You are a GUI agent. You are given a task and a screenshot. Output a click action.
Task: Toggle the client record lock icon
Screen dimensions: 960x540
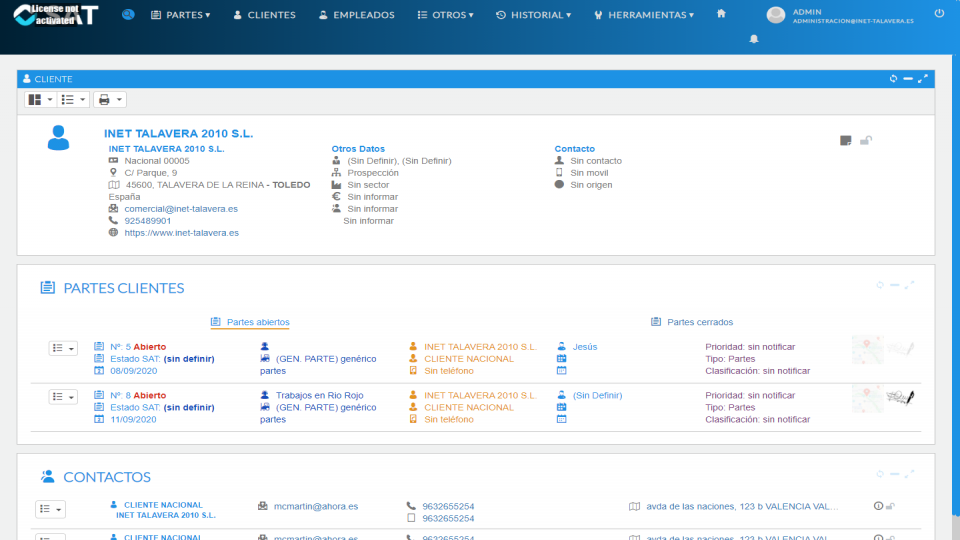[866, 141]
